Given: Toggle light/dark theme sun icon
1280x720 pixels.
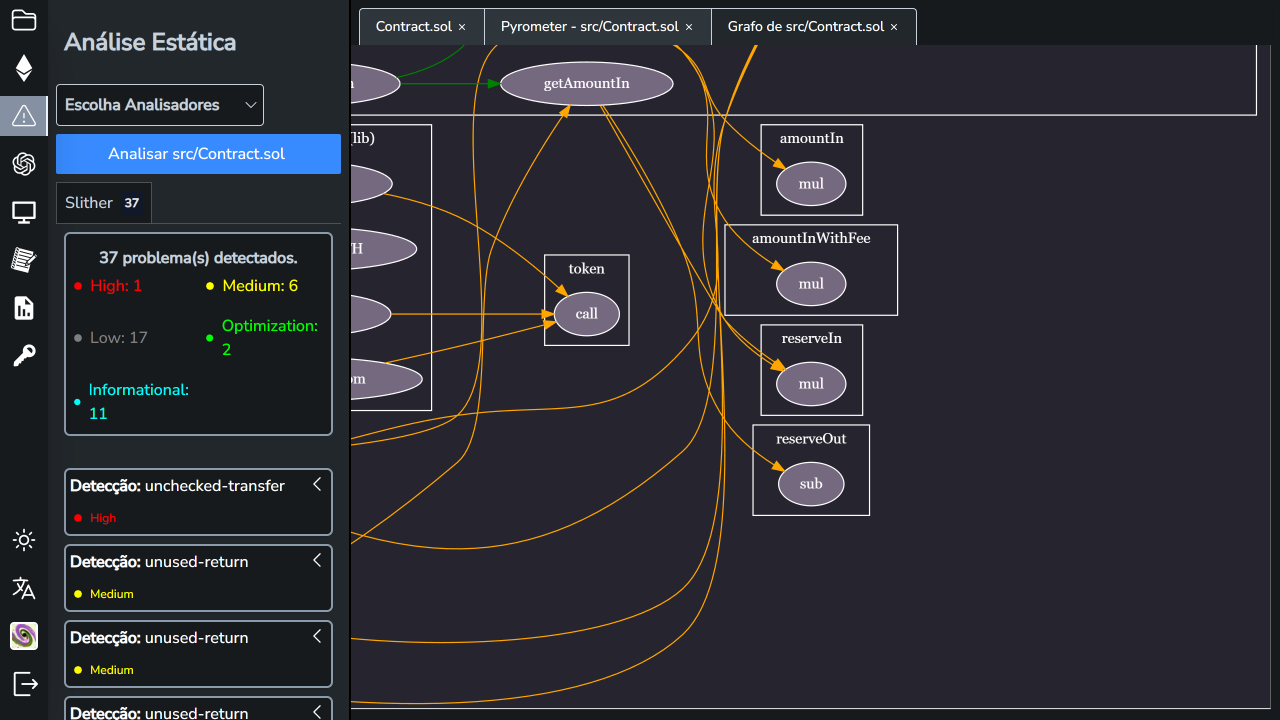Looking at the screenshot, I should (24, 540).
